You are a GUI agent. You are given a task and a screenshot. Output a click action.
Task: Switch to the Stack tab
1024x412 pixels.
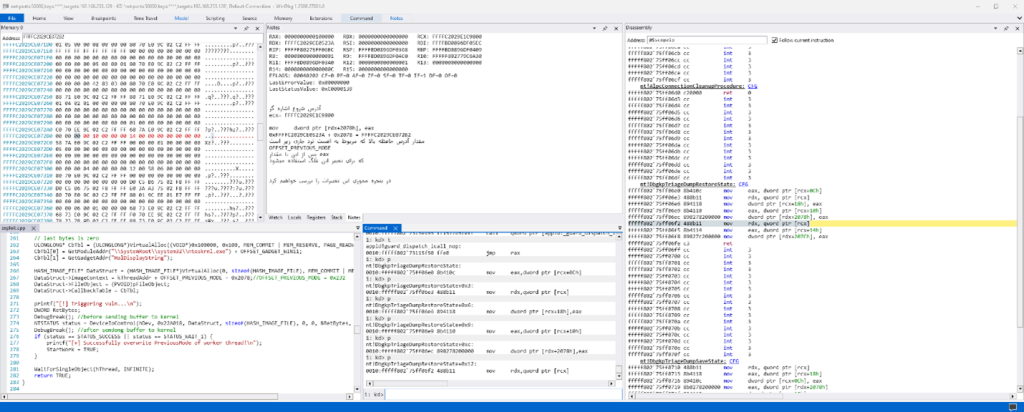(337, 217)
